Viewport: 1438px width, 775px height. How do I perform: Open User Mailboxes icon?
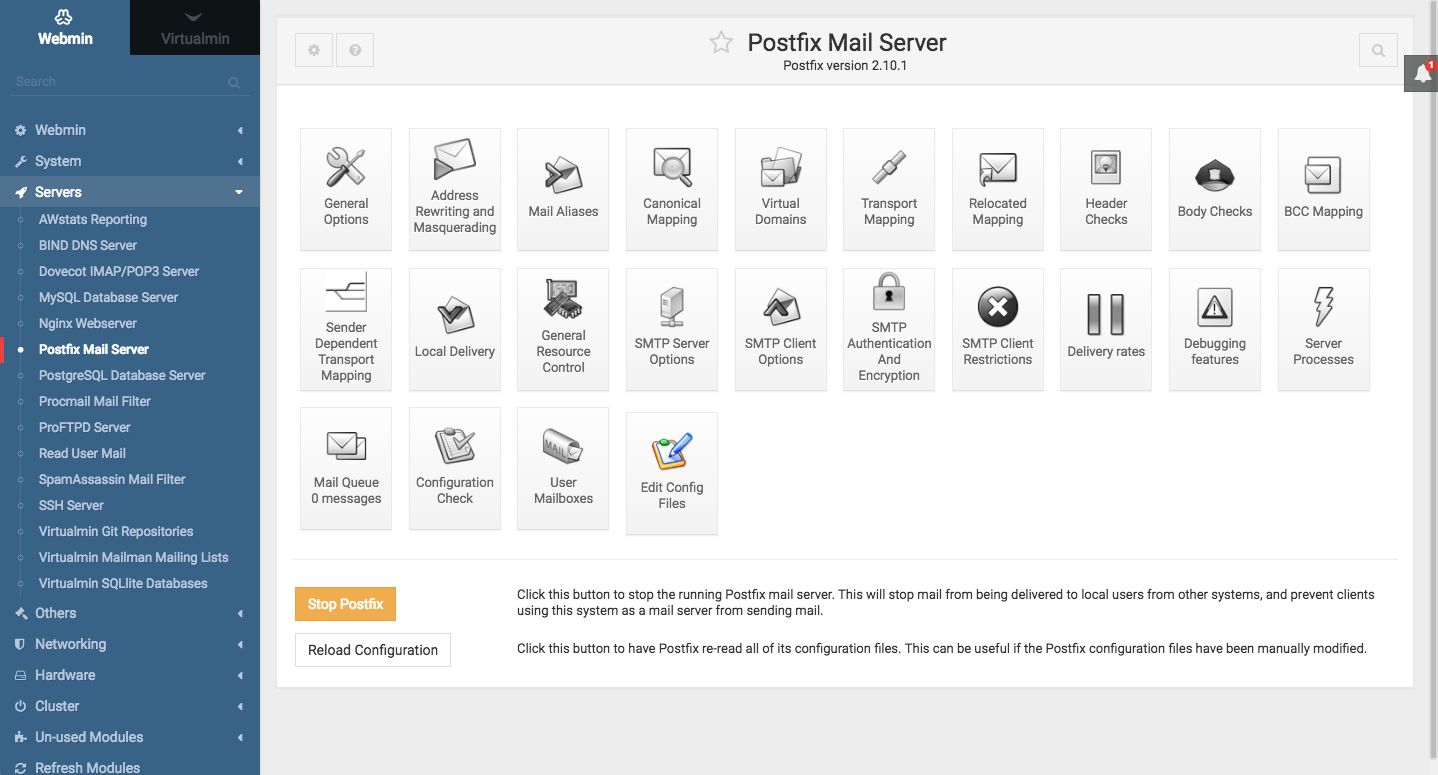click(563, 468)
